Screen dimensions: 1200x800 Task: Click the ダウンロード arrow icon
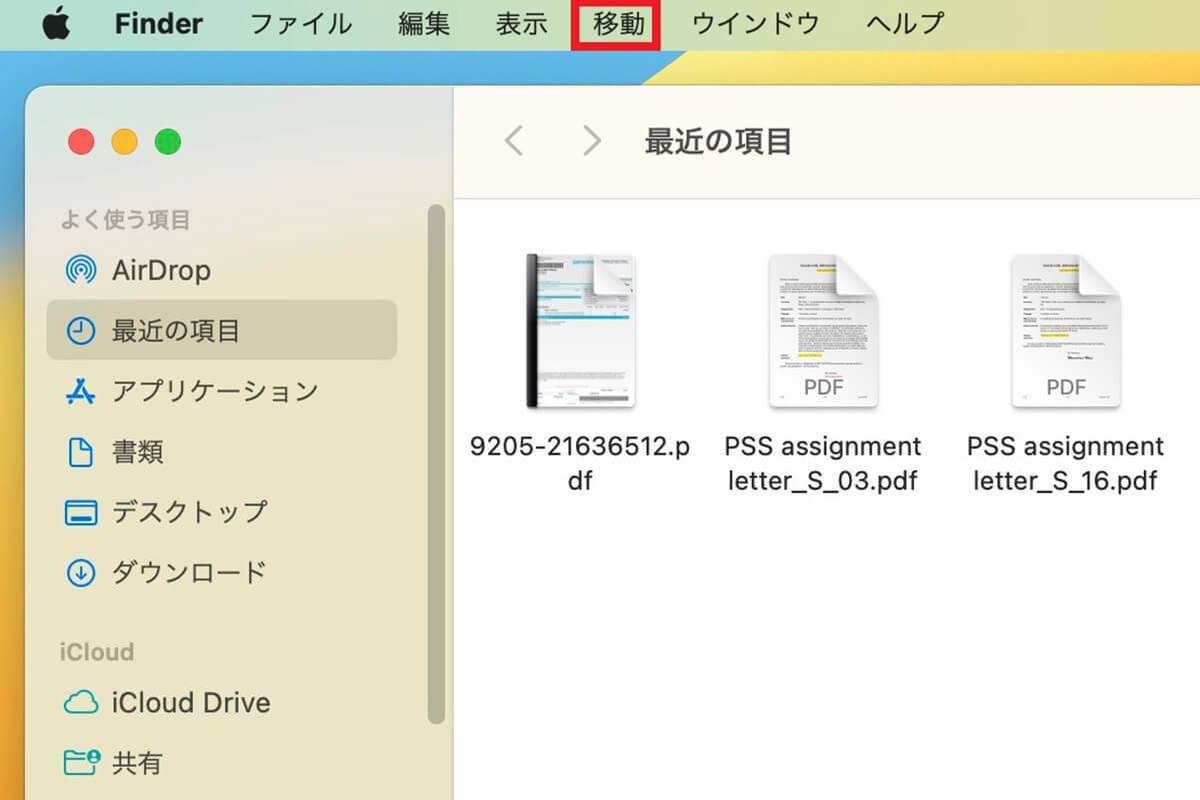pyautogui.click(x=80, y=573)
